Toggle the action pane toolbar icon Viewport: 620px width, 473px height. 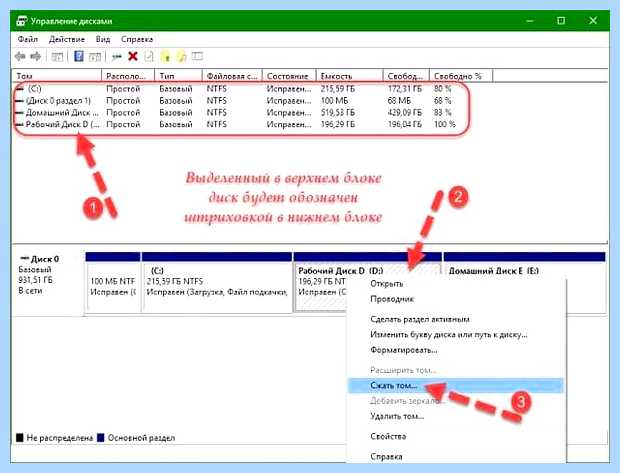pyautogui.click(x=95, y=57)
